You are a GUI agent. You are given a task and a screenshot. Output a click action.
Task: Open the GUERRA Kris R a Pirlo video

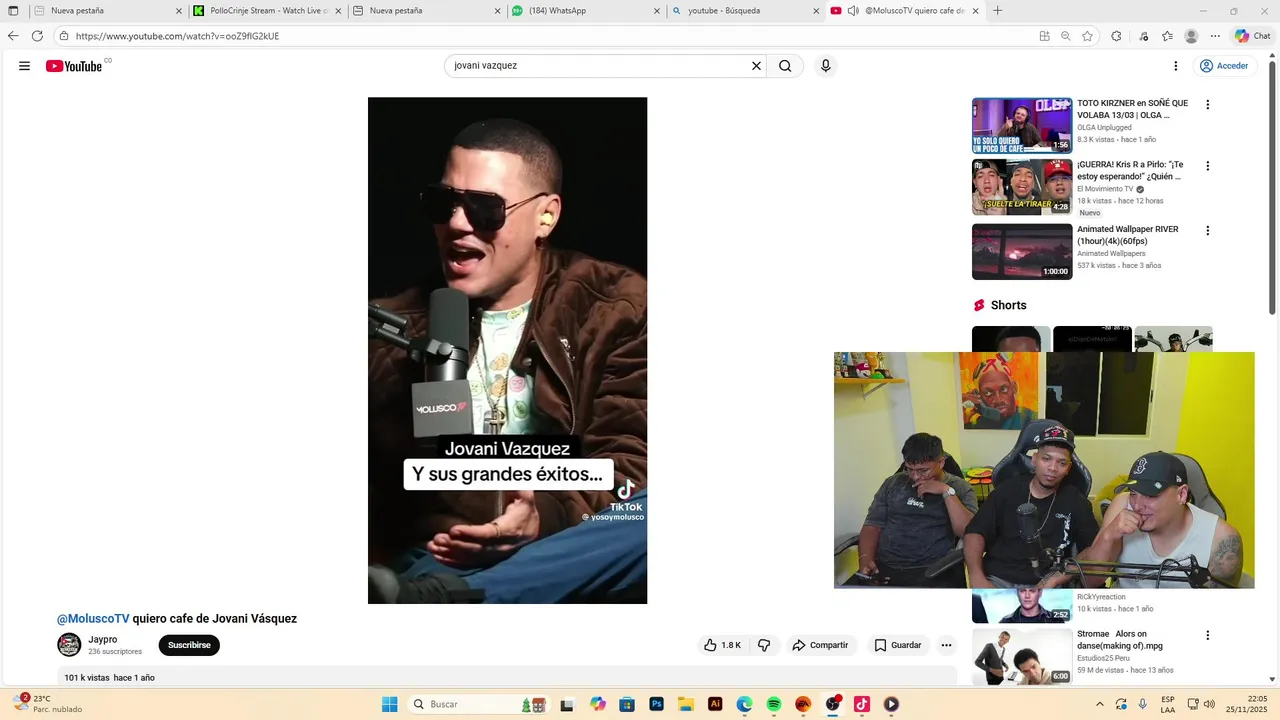pyautogui.click(x=1022, y=187)
